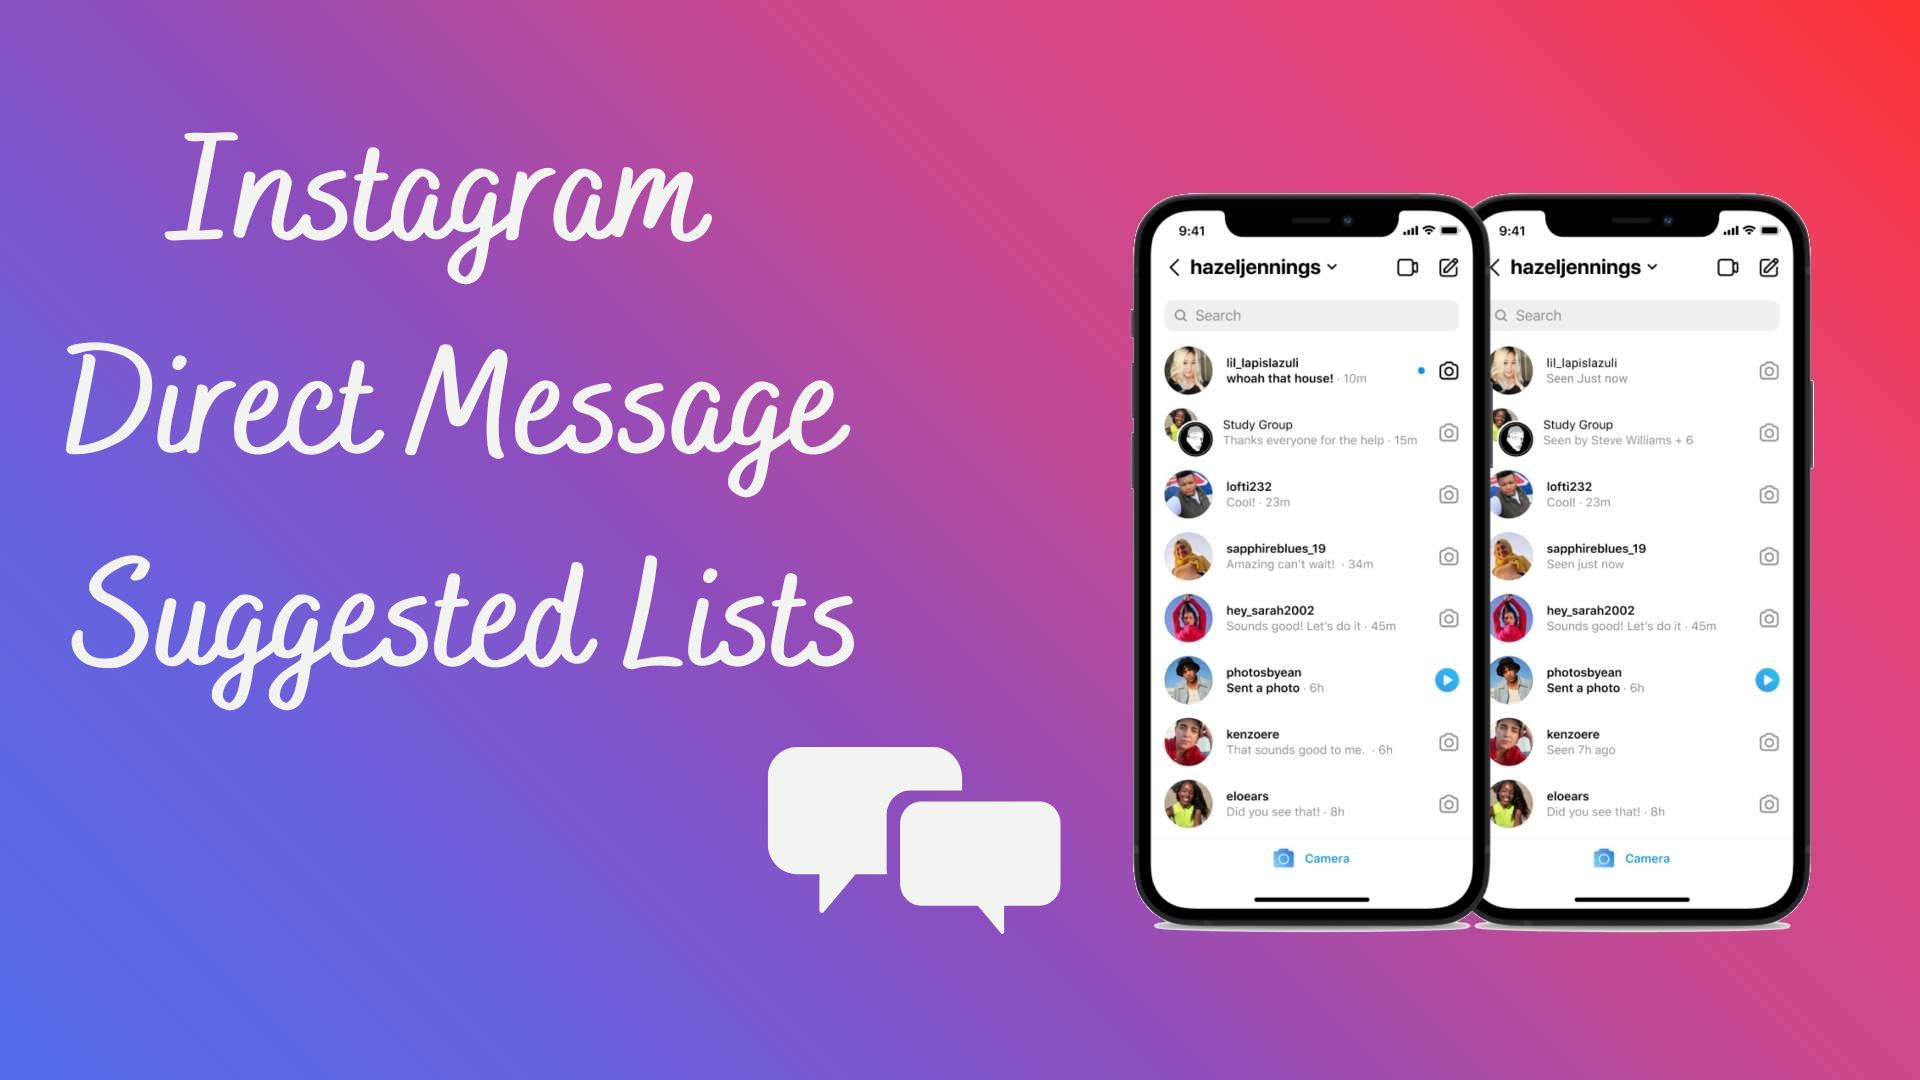Toggle unread message indicator on lil_lapislazuli

(1419, 371)
